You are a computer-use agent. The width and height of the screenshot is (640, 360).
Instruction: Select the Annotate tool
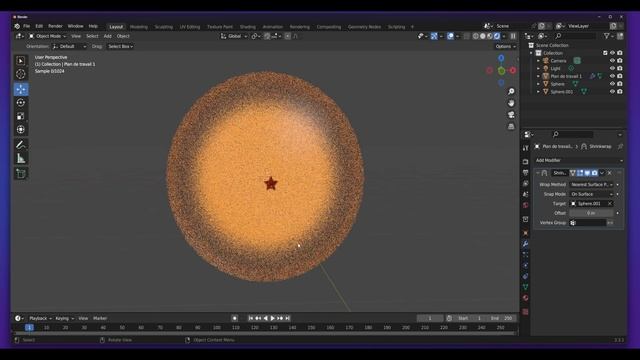[21, 144]
